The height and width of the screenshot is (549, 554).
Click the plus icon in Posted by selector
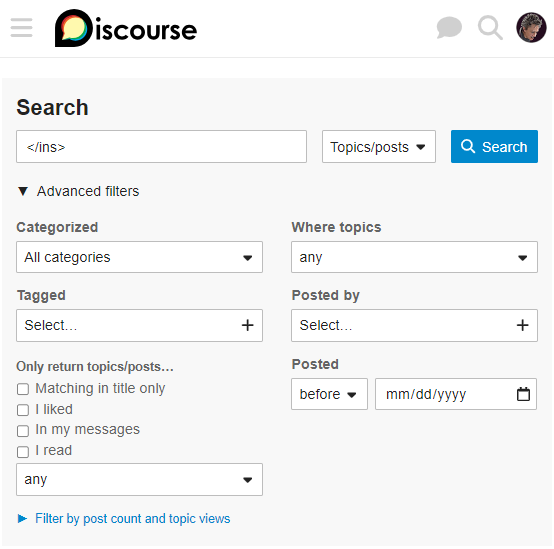pos(523,325)
